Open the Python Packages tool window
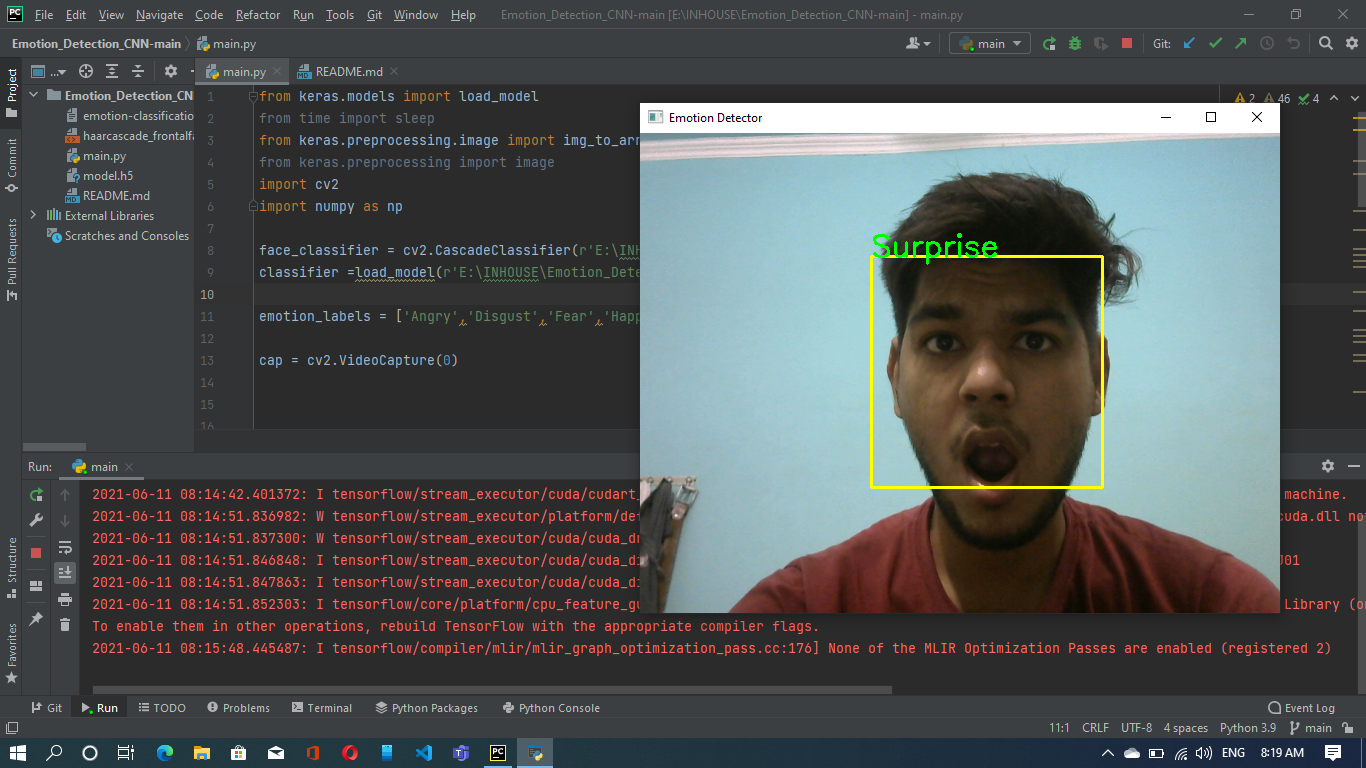Viewport: 1366px width, 768px height. tap(426, 707)
